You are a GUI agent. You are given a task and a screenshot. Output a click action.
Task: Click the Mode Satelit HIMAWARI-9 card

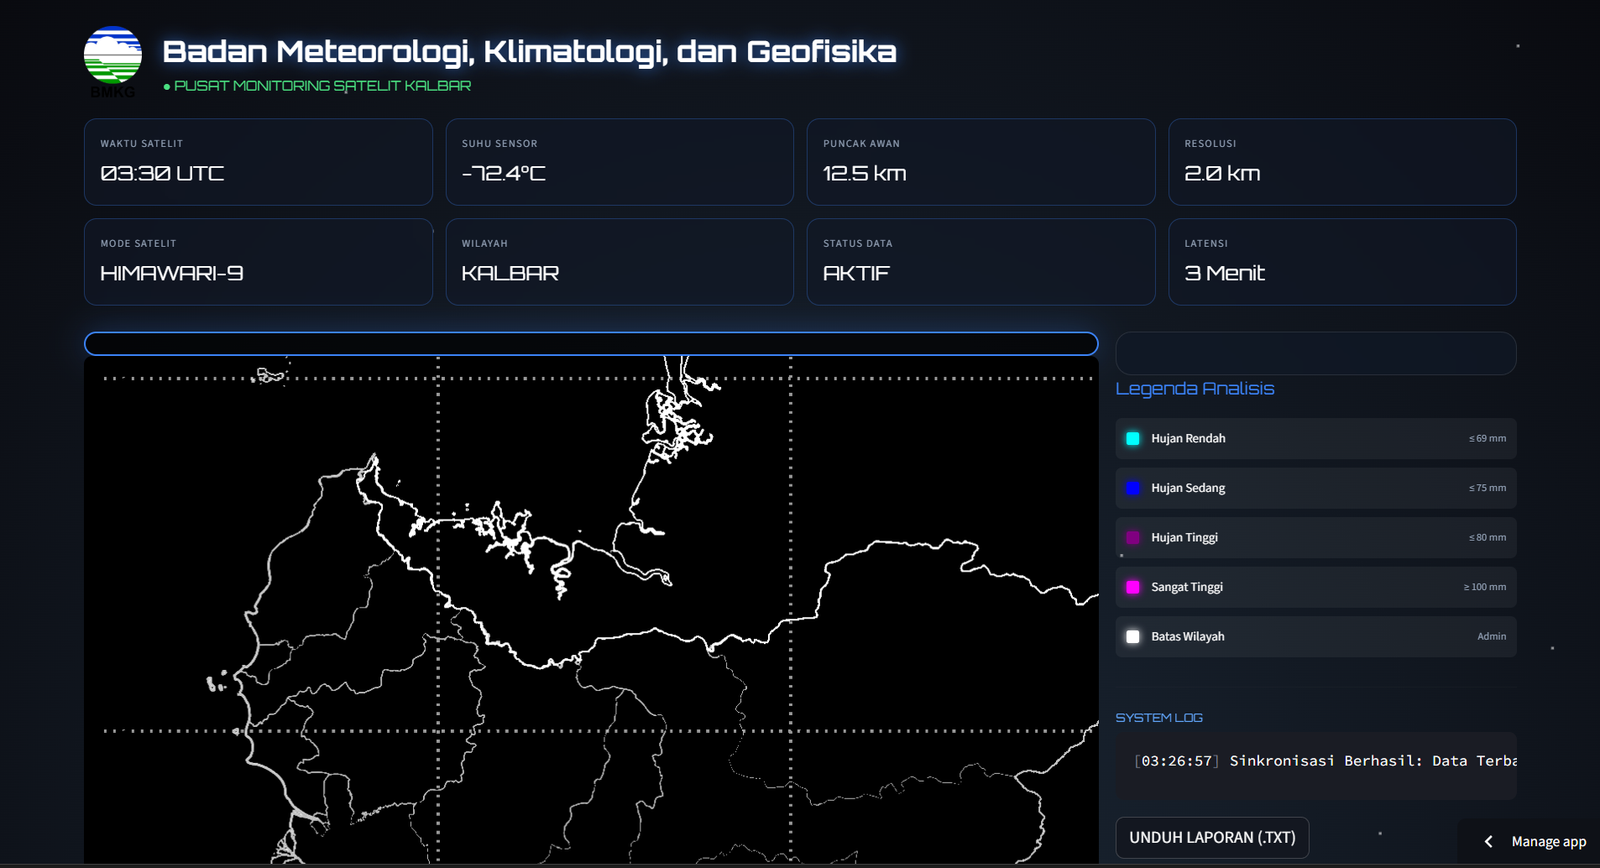[258, 262]
